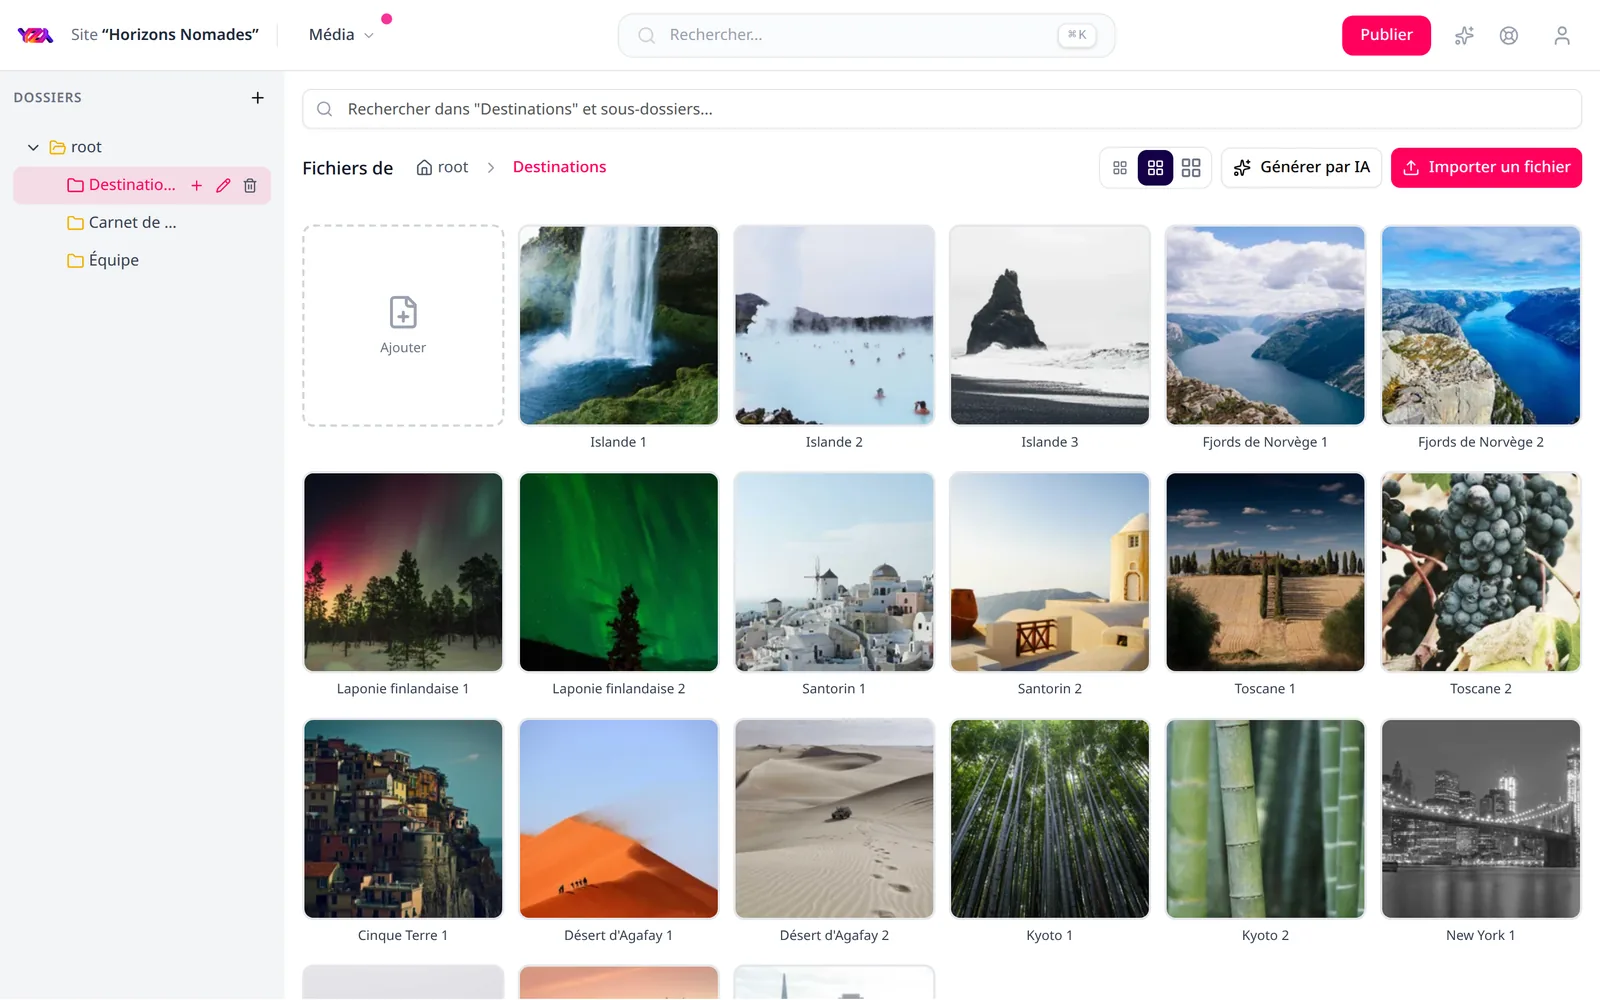
Task: Open the user account icon
Action: click(x=1562, y=35)
